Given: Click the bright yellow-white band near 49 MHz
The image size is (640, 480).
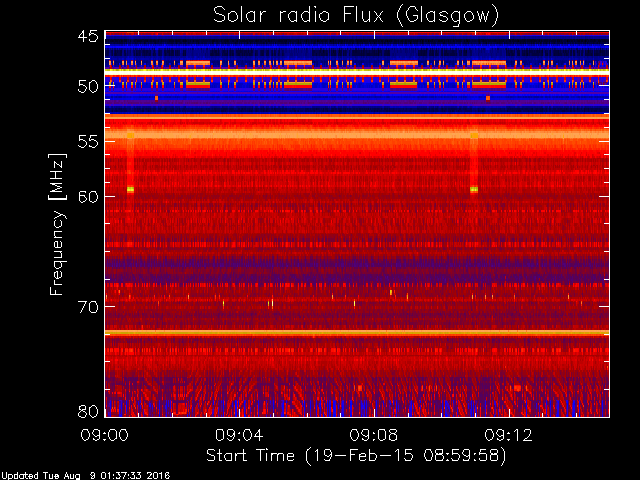Looking at the screenshot, I should coord(357,72).
